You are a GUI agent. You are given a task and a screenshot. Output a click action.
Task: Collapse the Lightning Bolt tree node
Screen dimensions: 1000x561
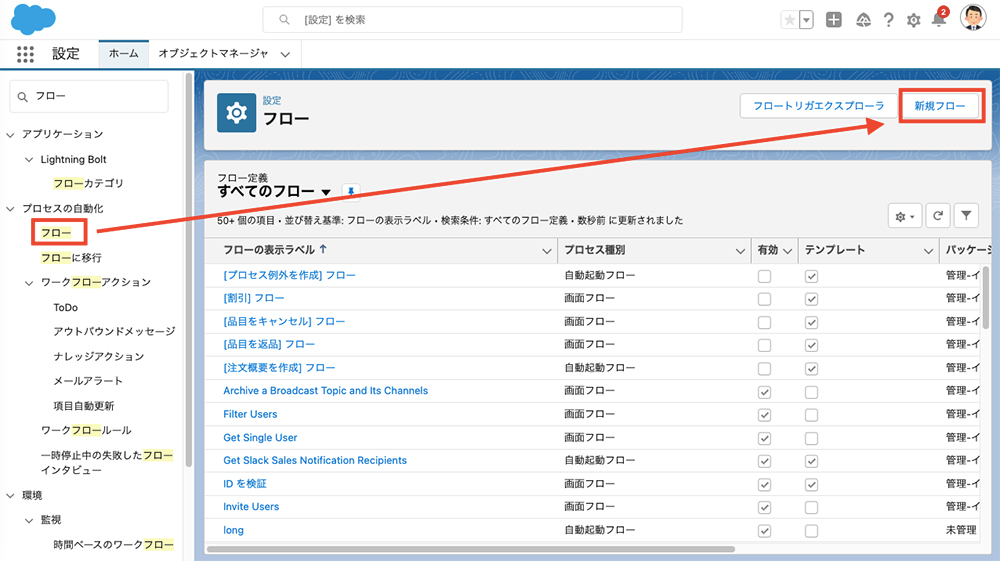(x=29, y=159)
